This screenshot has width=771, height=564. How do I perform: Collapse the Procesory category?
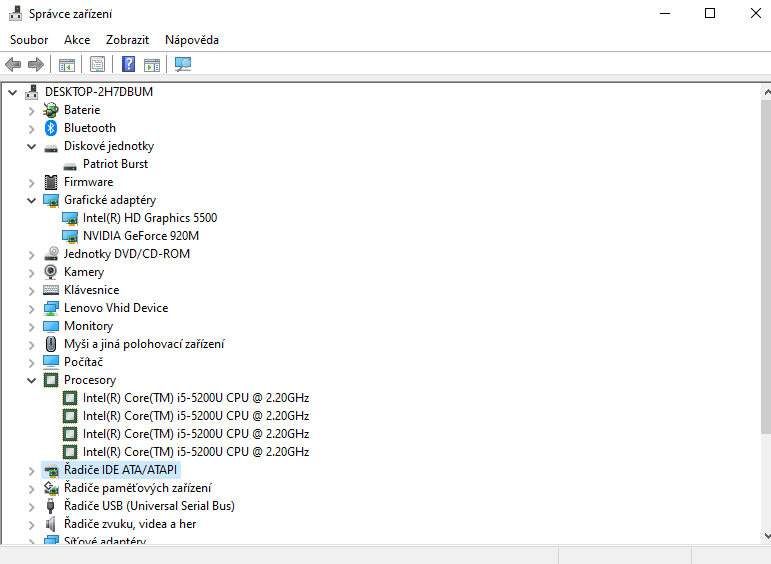coord(31,381)
